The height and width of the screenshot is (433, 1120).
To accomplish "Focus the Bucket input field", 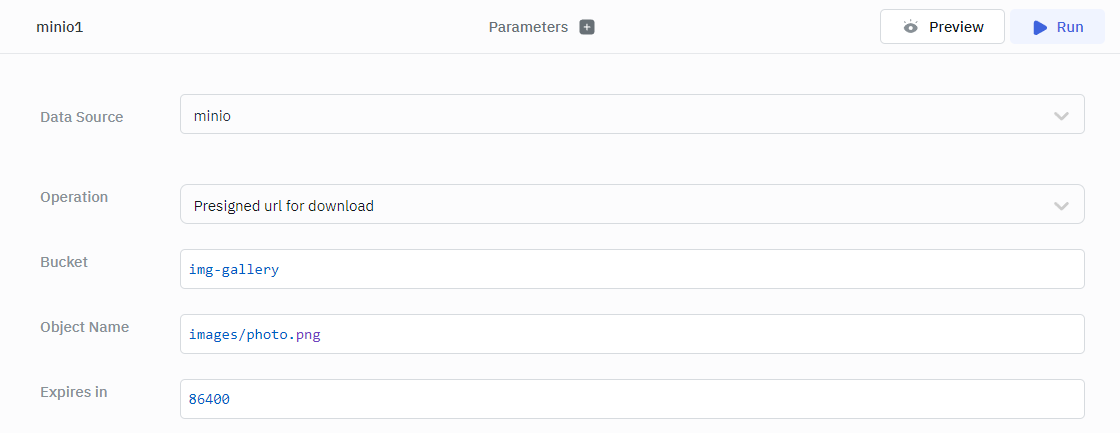I will (631, 269).
